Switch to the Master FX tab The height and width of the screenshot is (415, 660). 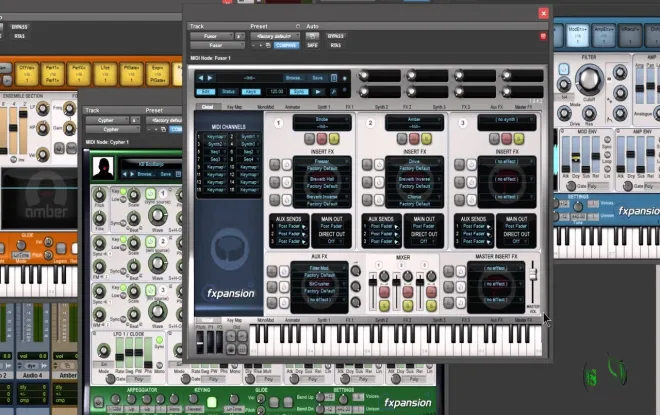click(523, 107)
